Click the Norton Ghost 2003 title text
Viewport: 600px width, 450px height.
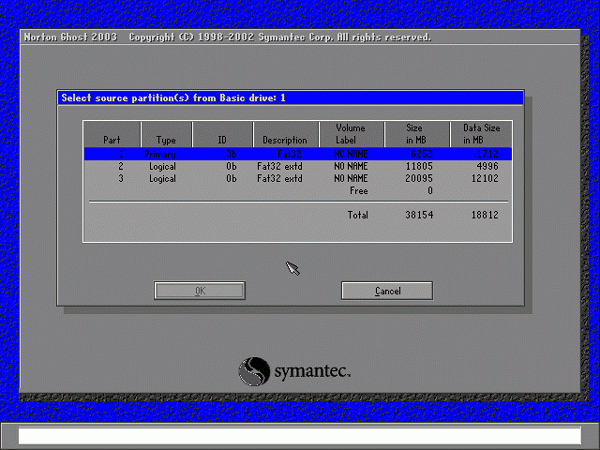70,37
